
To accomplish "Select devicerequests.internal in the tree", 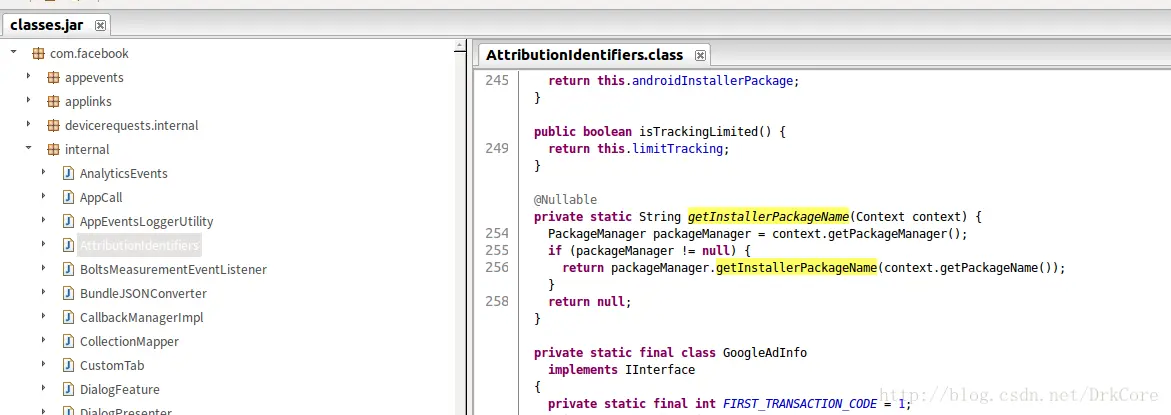I will tap(131, 125).
